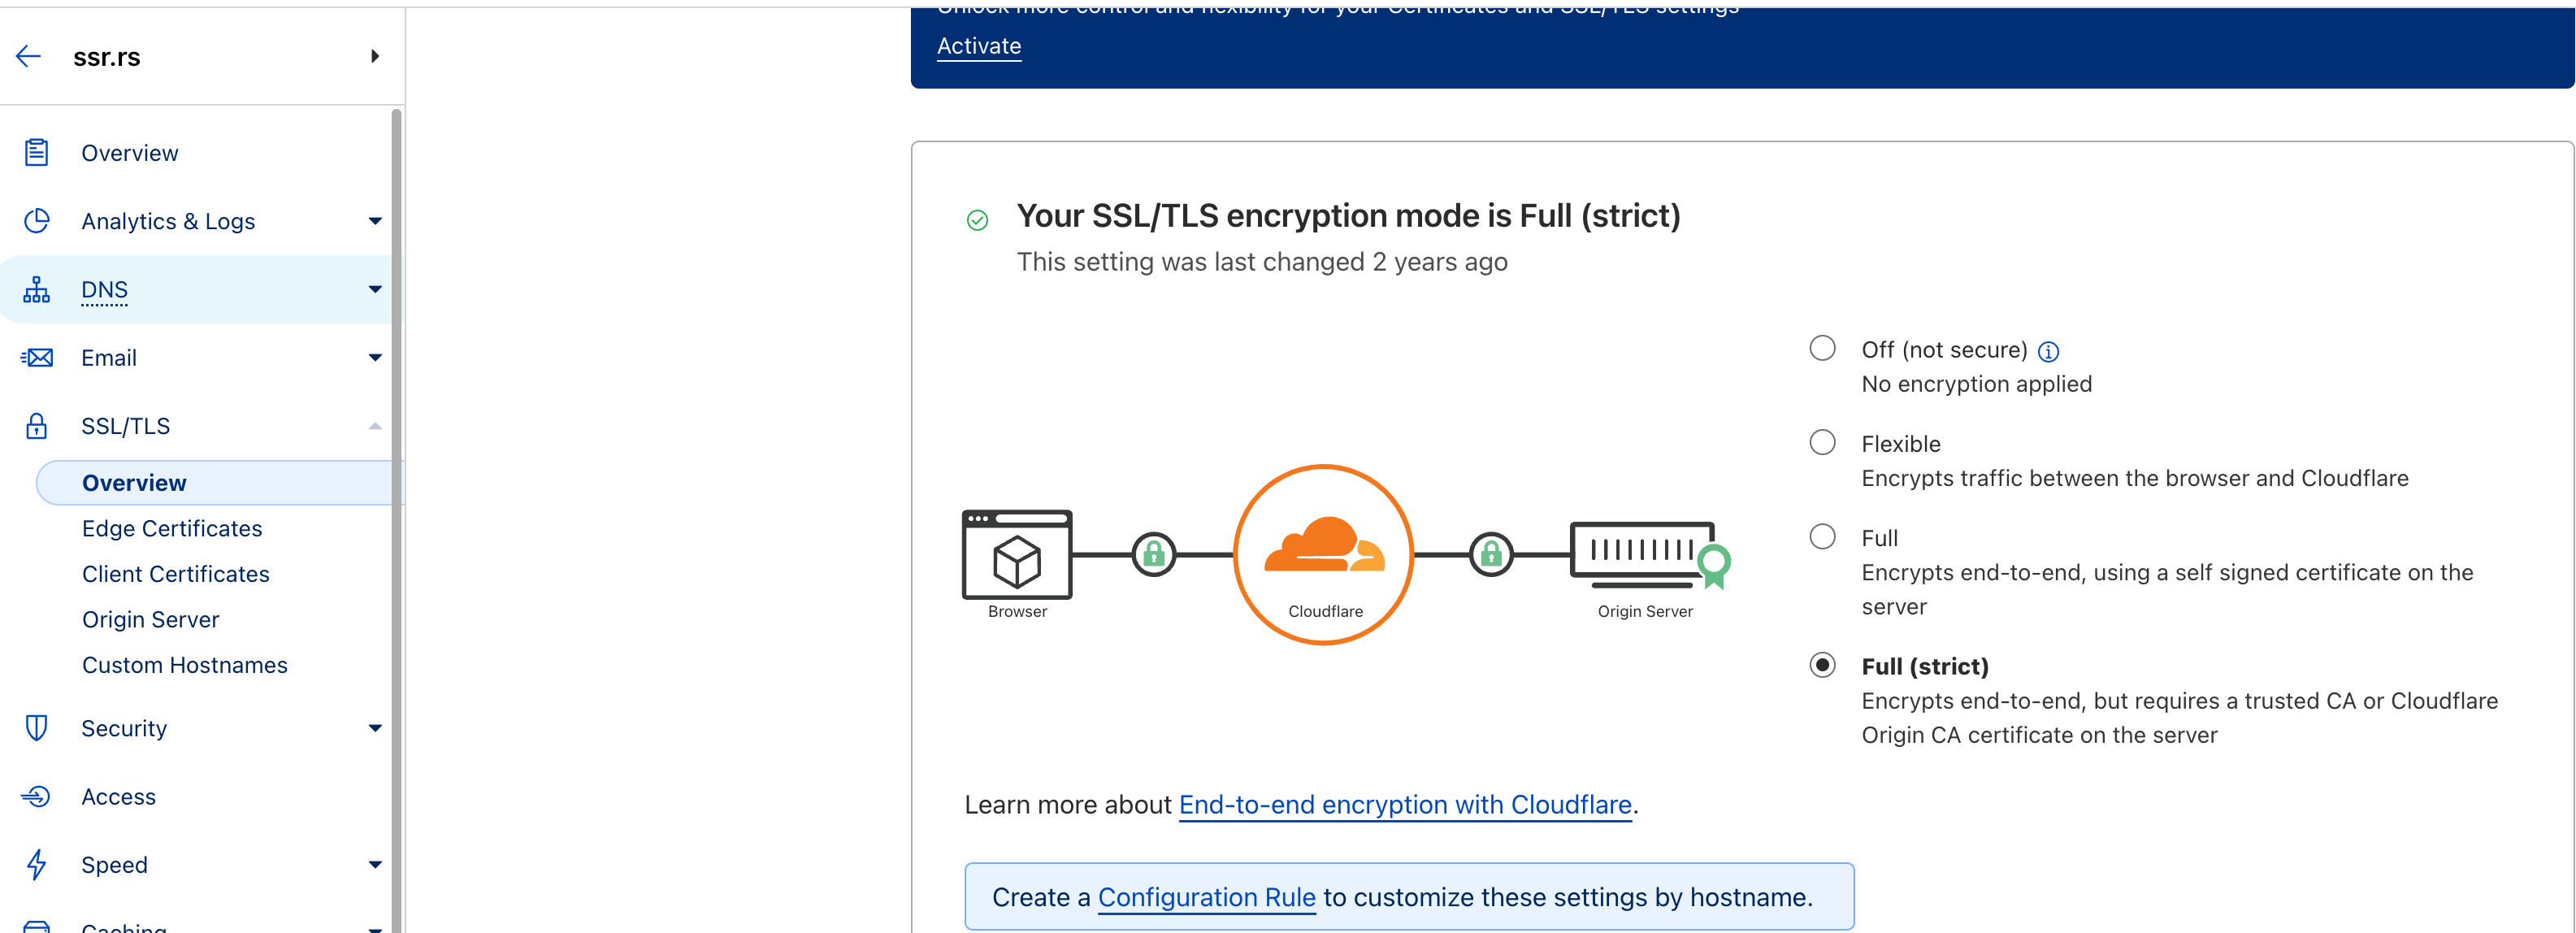Image resolution: width=2576 pixels, height=933 pixels.
Task: Click the Security shield icon
Action: click(x=37, y=728)
